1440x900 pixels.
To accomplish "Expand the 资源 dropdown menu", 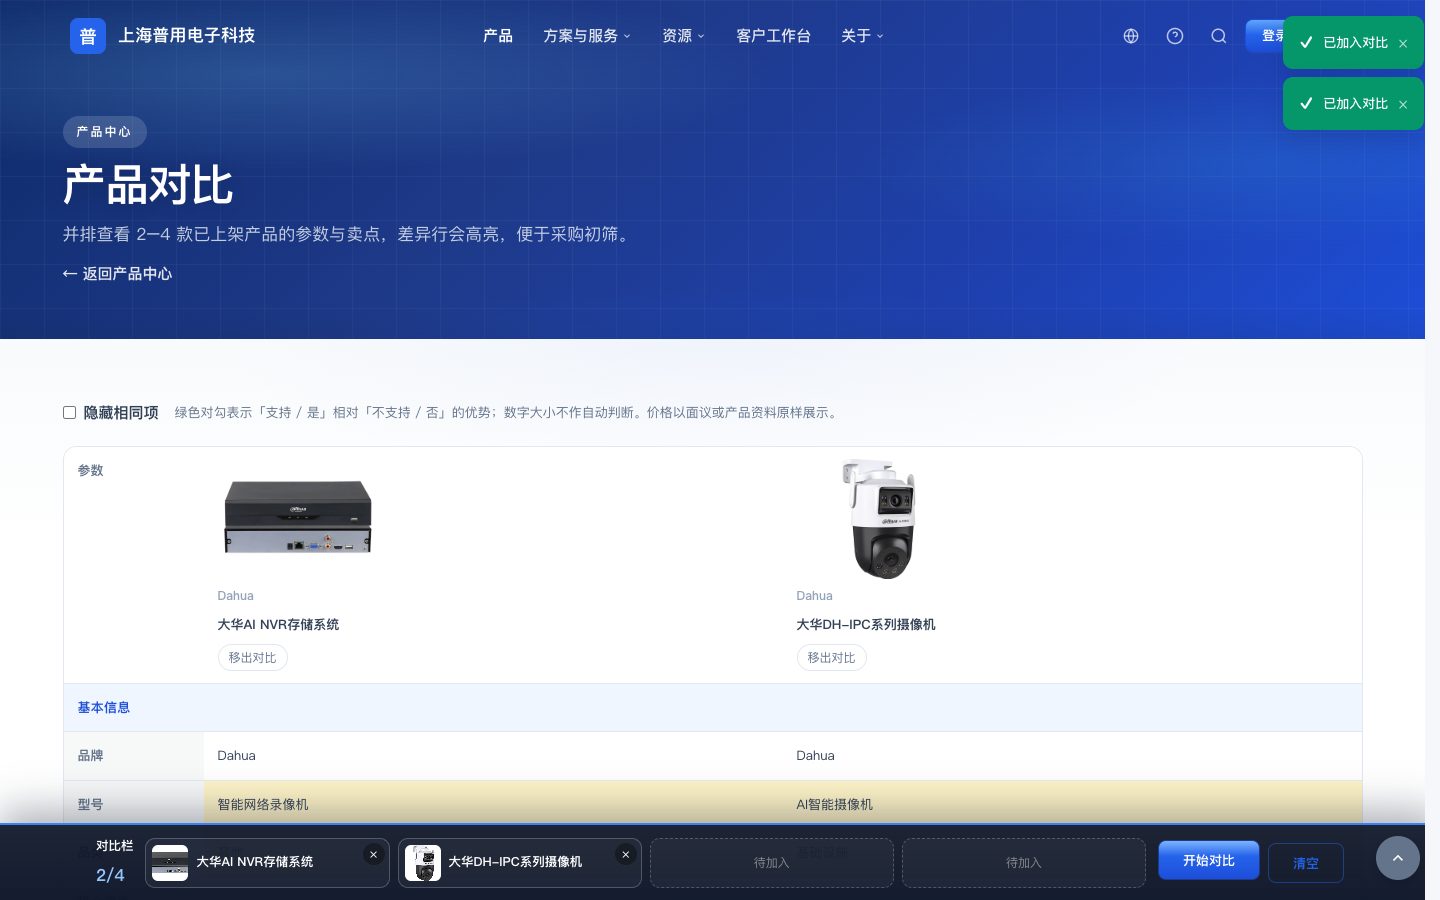I will click(684, 36).
